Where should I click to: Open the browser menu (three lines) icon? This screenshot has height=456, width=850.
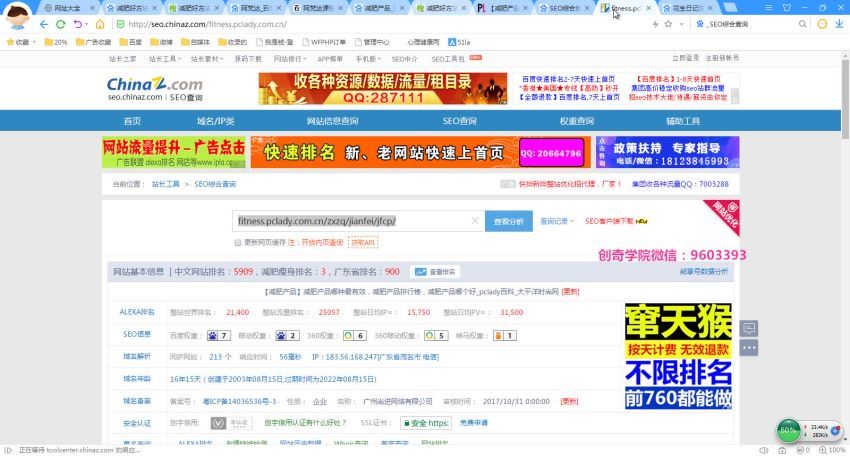(x=769, y=8)
